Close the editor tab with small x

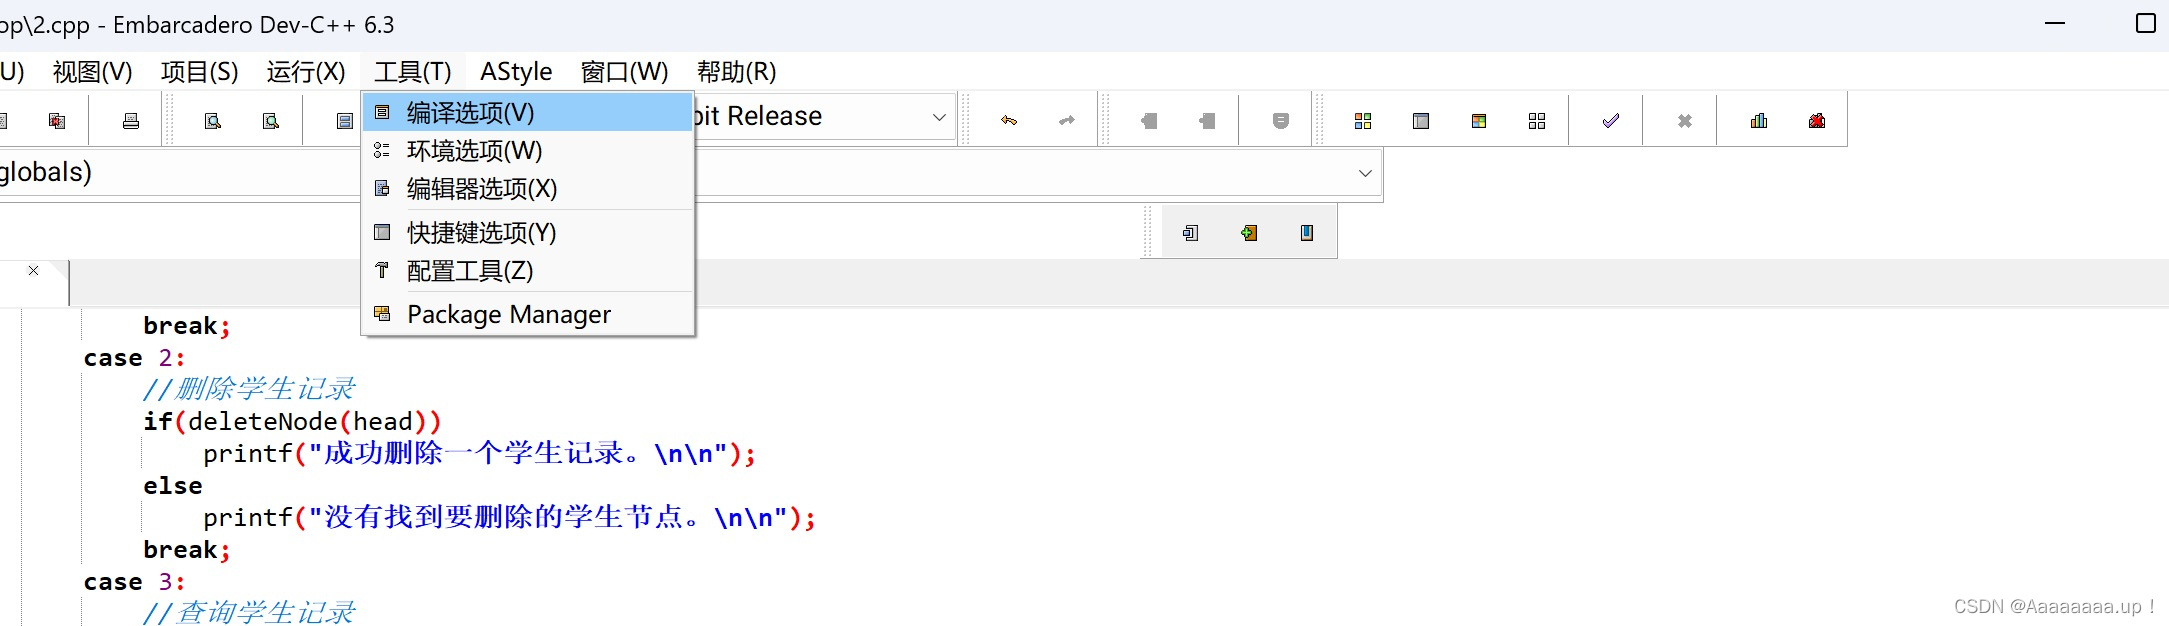[x=34, y=271]
